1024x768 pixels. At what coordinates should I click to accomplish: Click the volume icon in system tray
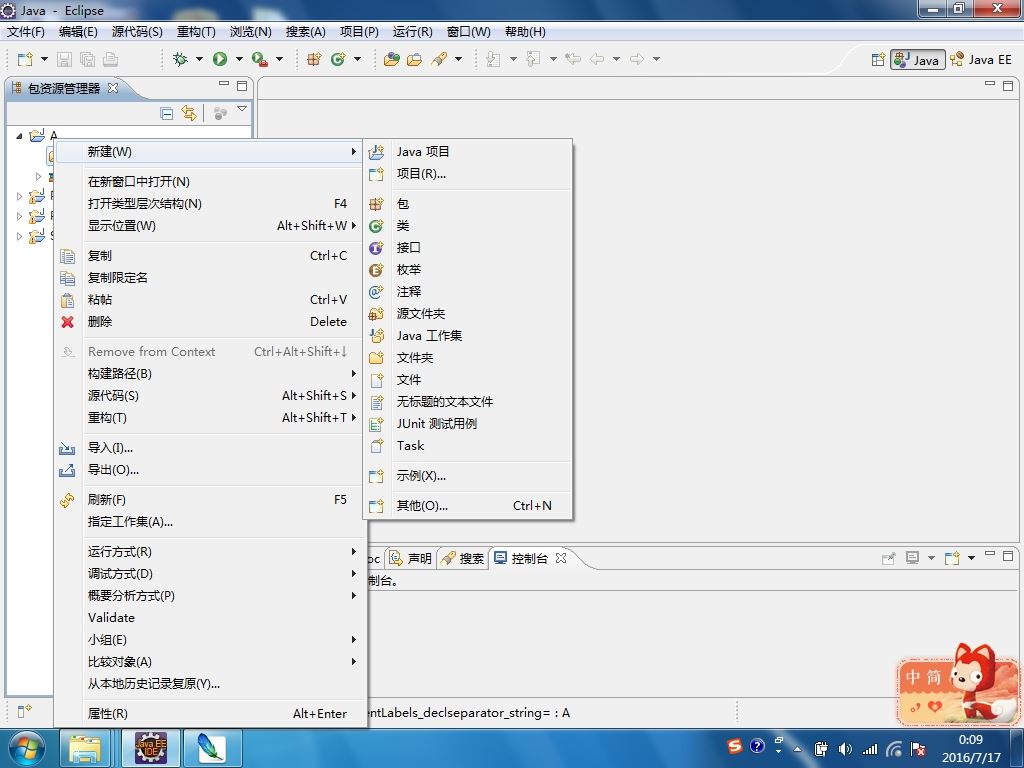(x=845, y=749)
